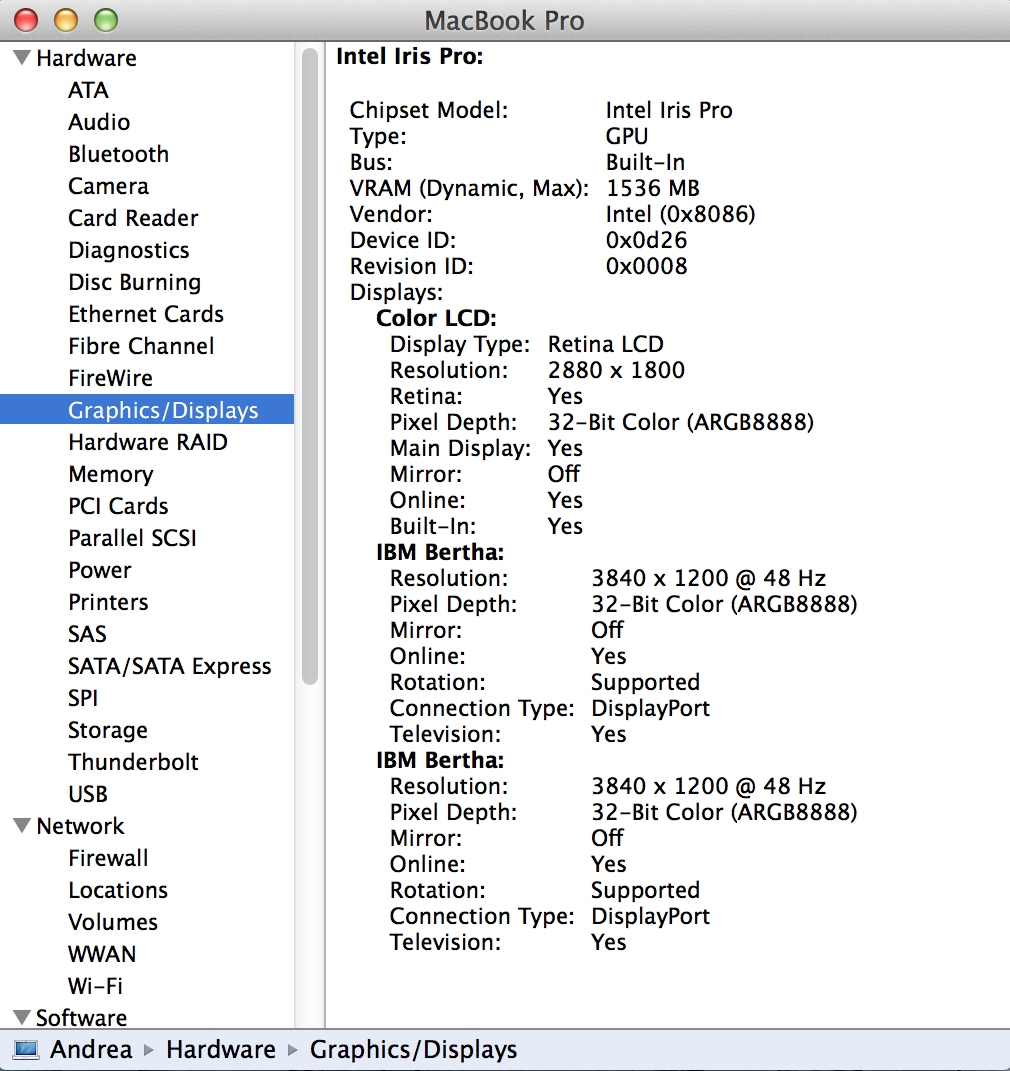
Task: Open Storage information
Action: coord(108,730)
